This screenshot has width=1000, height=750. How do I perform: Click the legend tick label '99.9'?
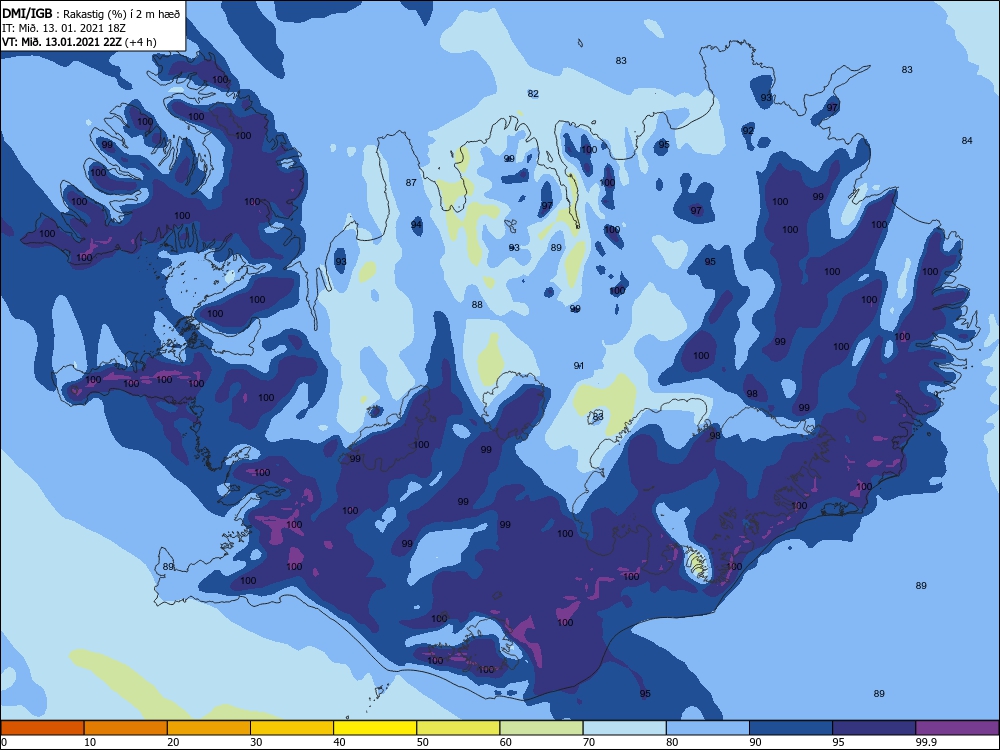pos(926,742)
